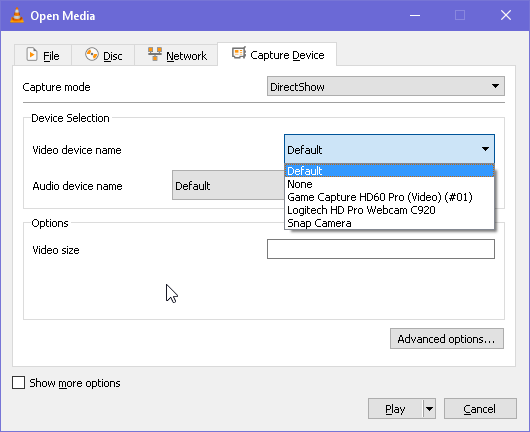Switch to the Network tab
This screenshot has width=530, height=432.
pos(176,55)
